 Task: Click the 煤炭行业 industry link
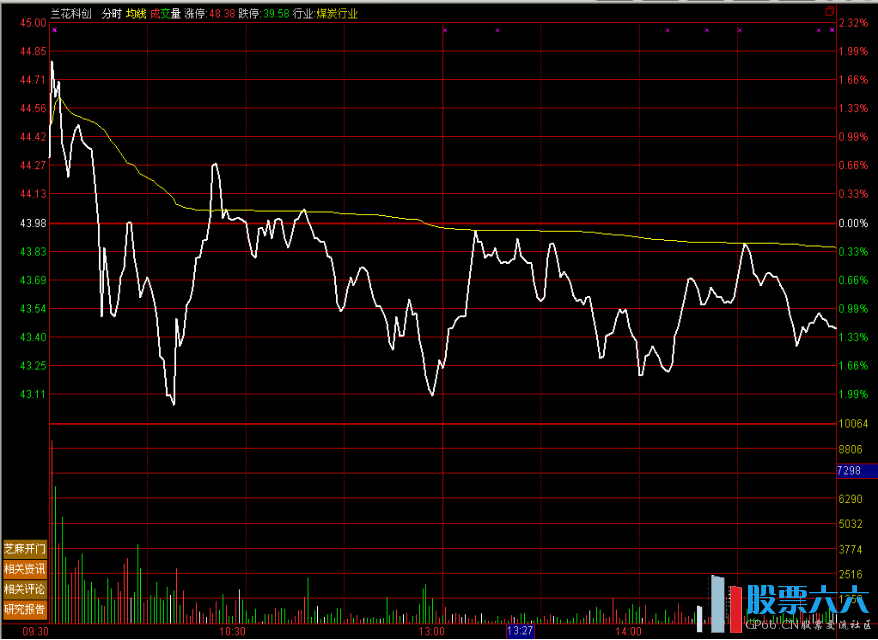tap(336, 14)
